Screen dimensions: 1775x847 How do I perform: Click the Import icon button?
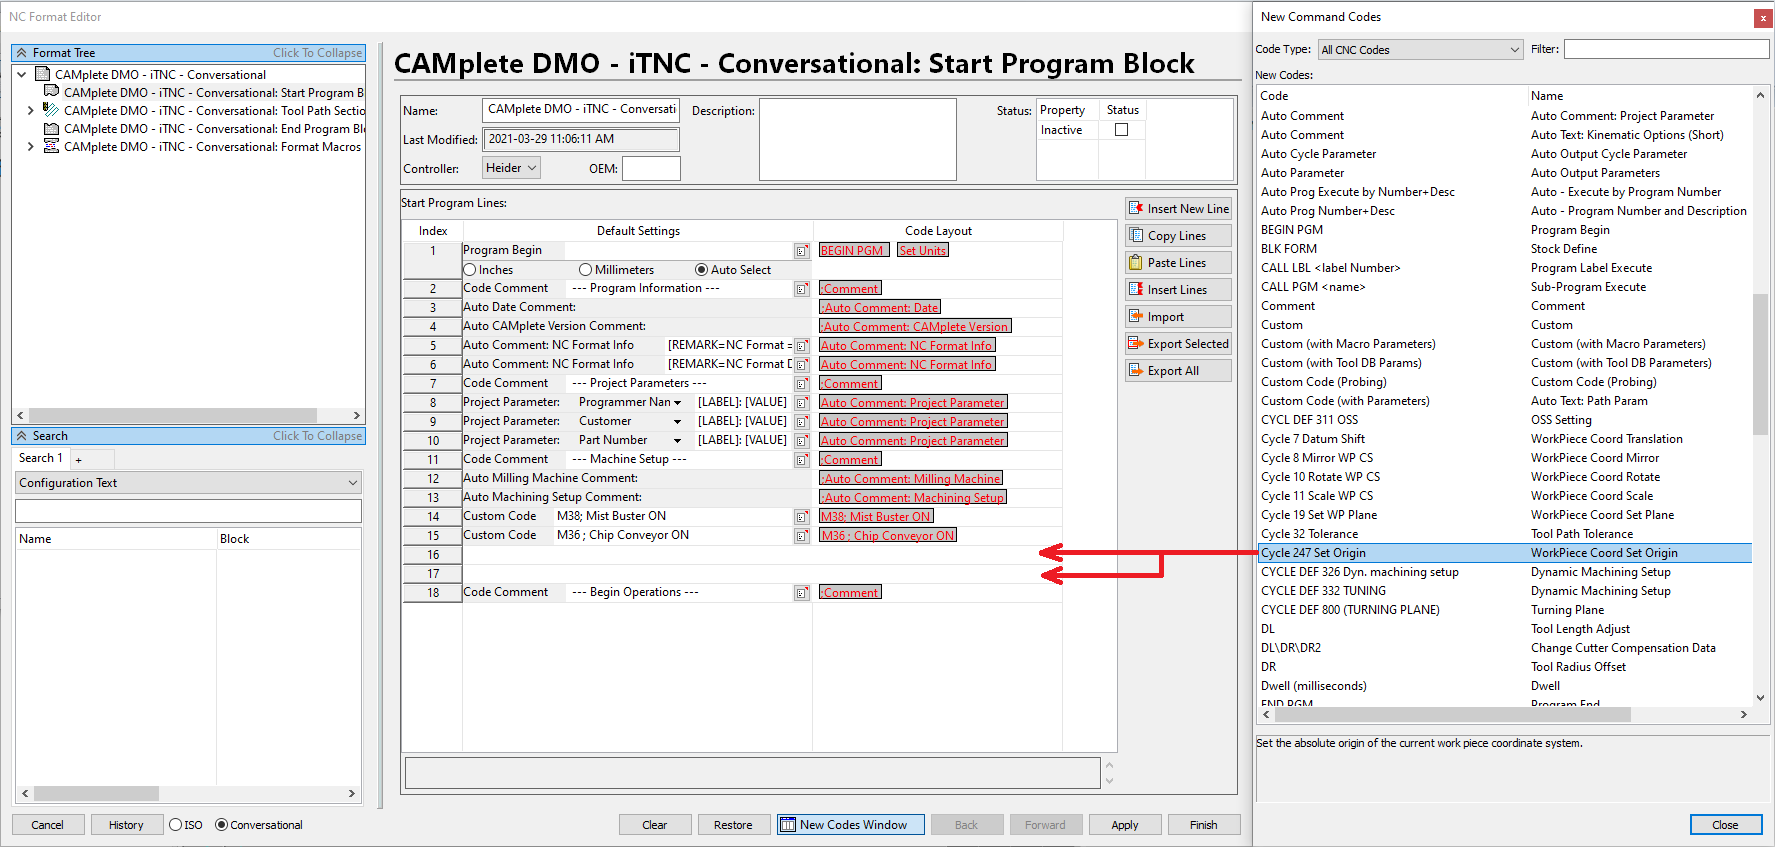point(1178,317)
